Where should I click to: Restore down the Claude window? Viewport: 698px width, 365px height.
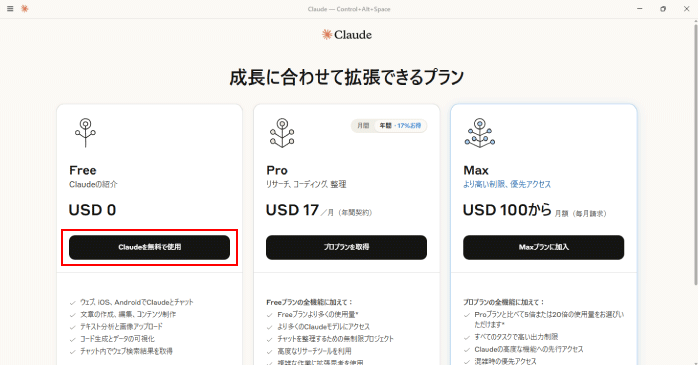[x=663, y=9]
